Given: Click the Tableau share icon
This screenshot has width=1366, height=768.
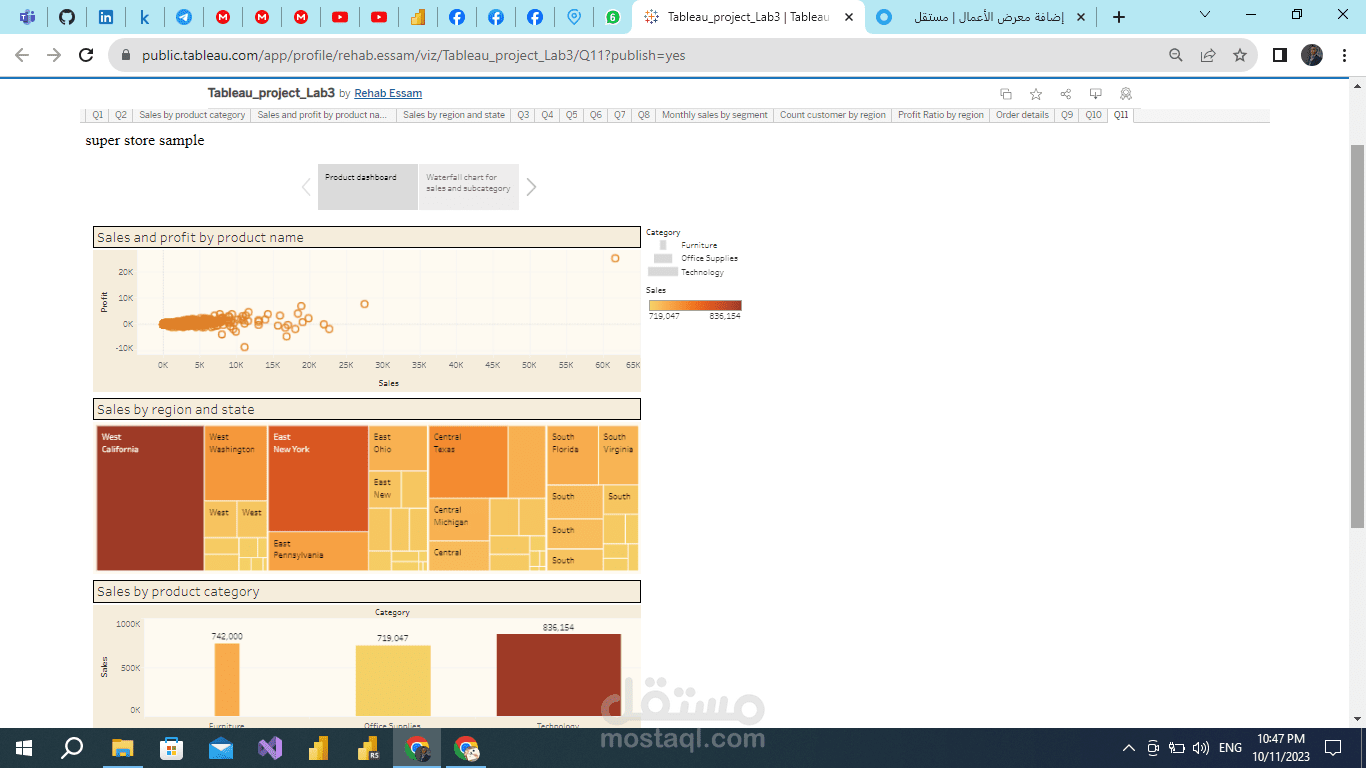Looking at the screenshot, I should tap(1066, 94).
